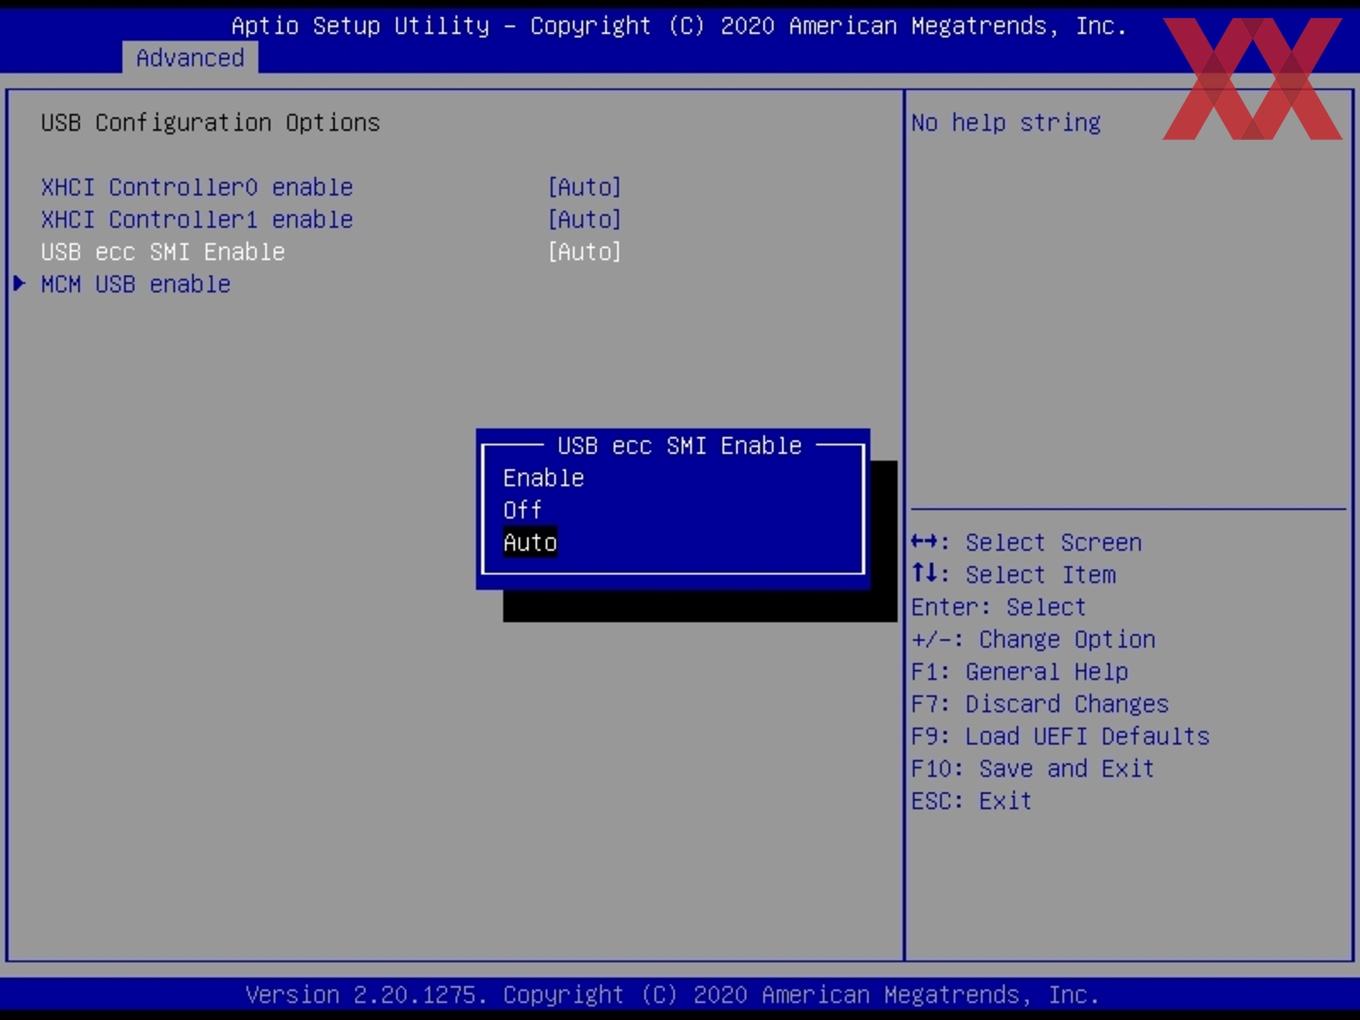Viewport: 1360px width, 1020px height.
Task: Click the Aptio Setup Utility header text
Action: tap(679, 26)
